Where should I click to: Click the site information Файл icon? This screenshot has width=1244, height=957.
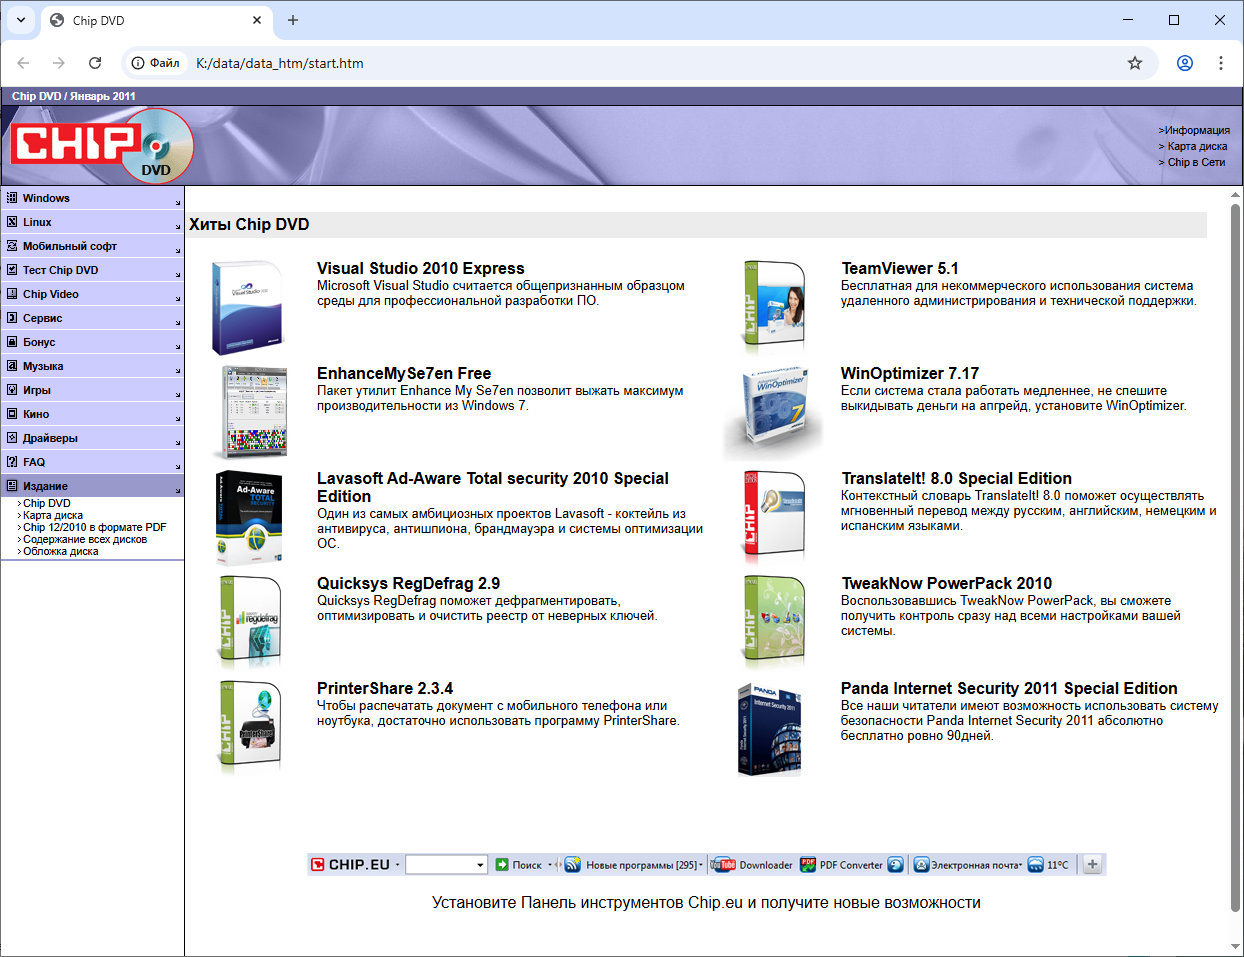[156, 63]
